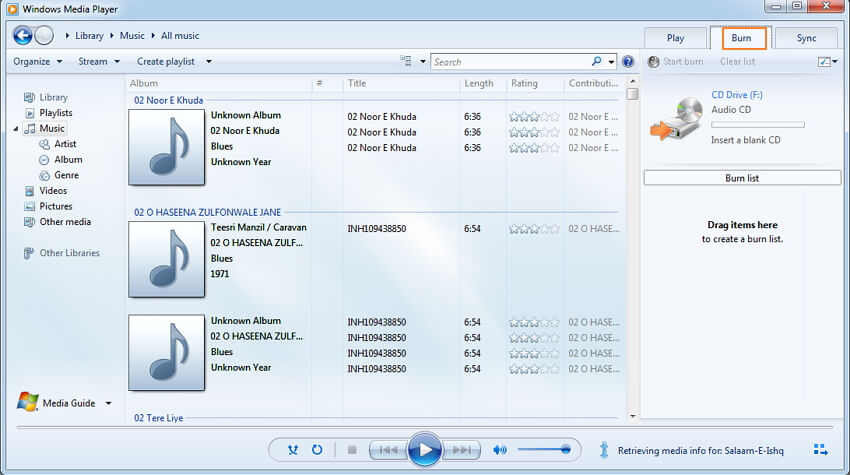Click the Back navigation arrow
Viewport: 850px width, 475px height.
[23, 36]
